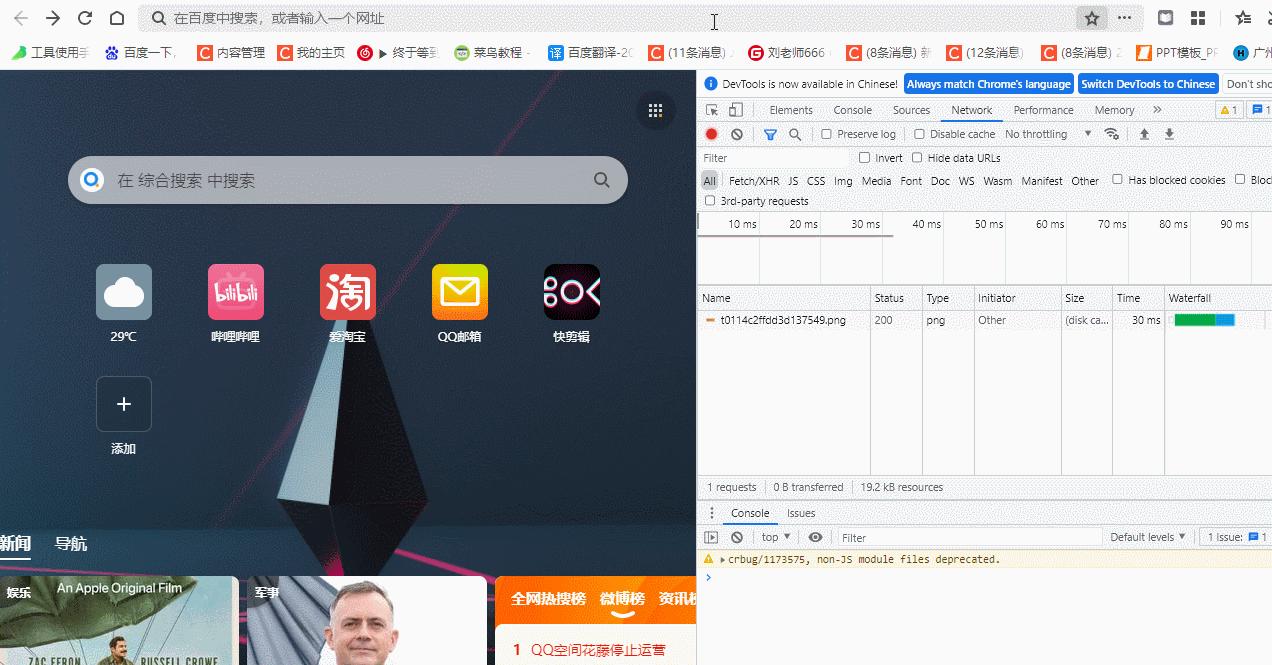The height and width of the screenshot is (665, 1272).
Task: Open the QQ空间花藤停止运营 headline
Action: pyautogui.click(x=597, y=649)
